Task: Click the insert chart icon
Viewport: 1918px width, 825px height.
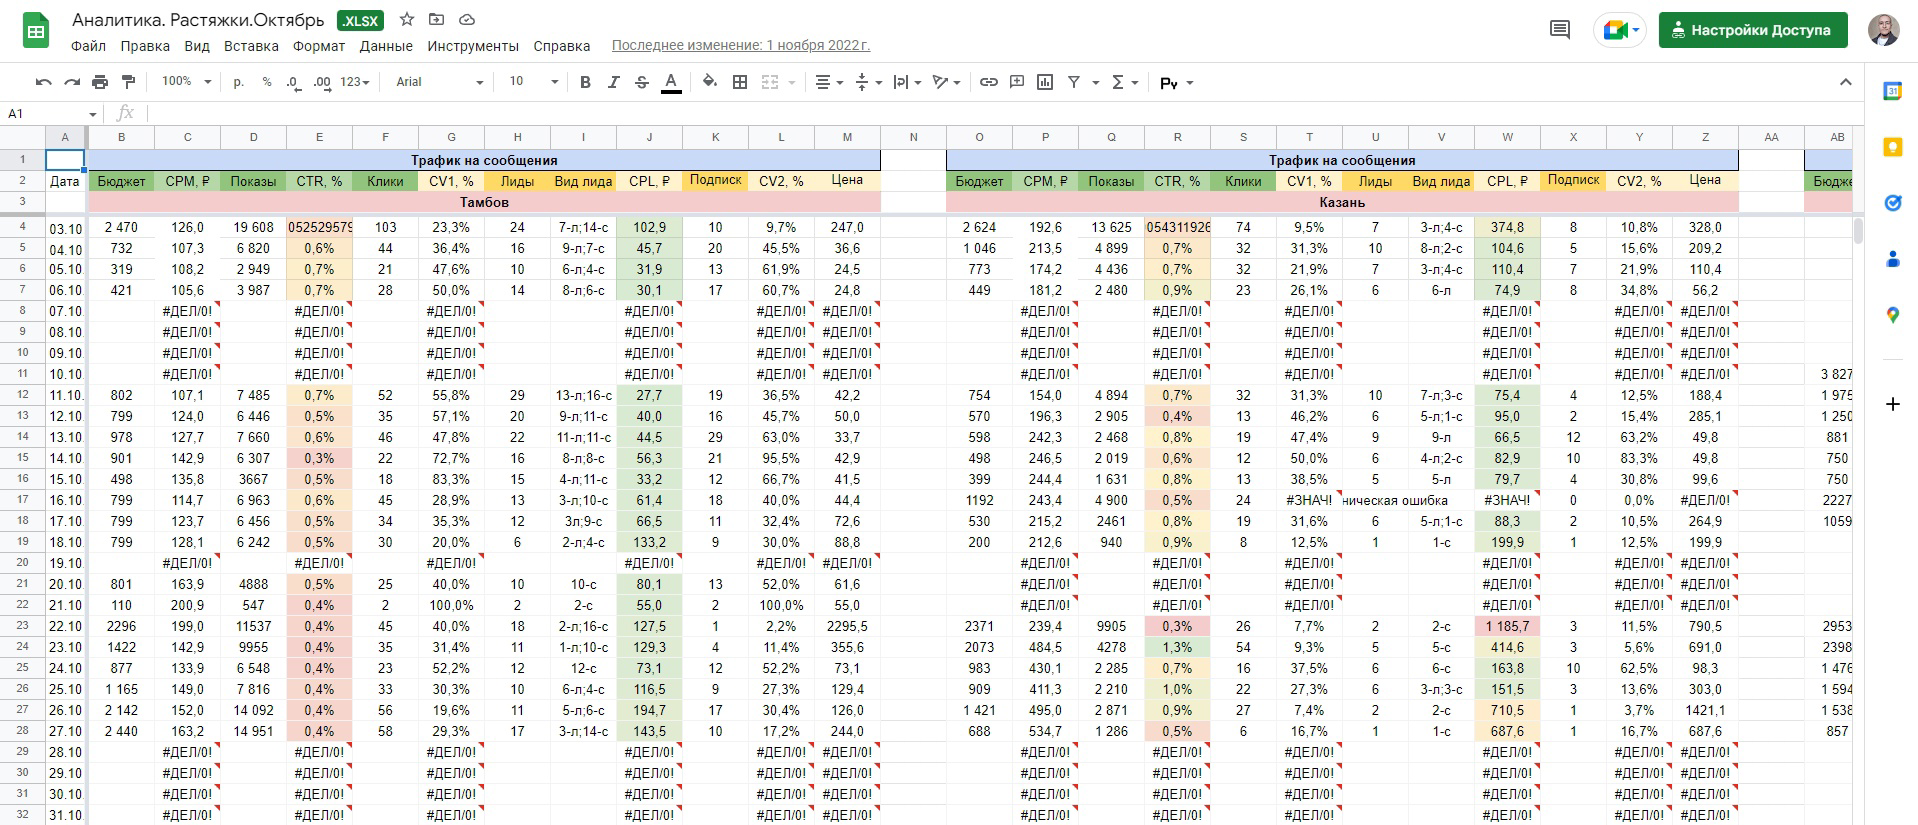Action: [1045, 82]
